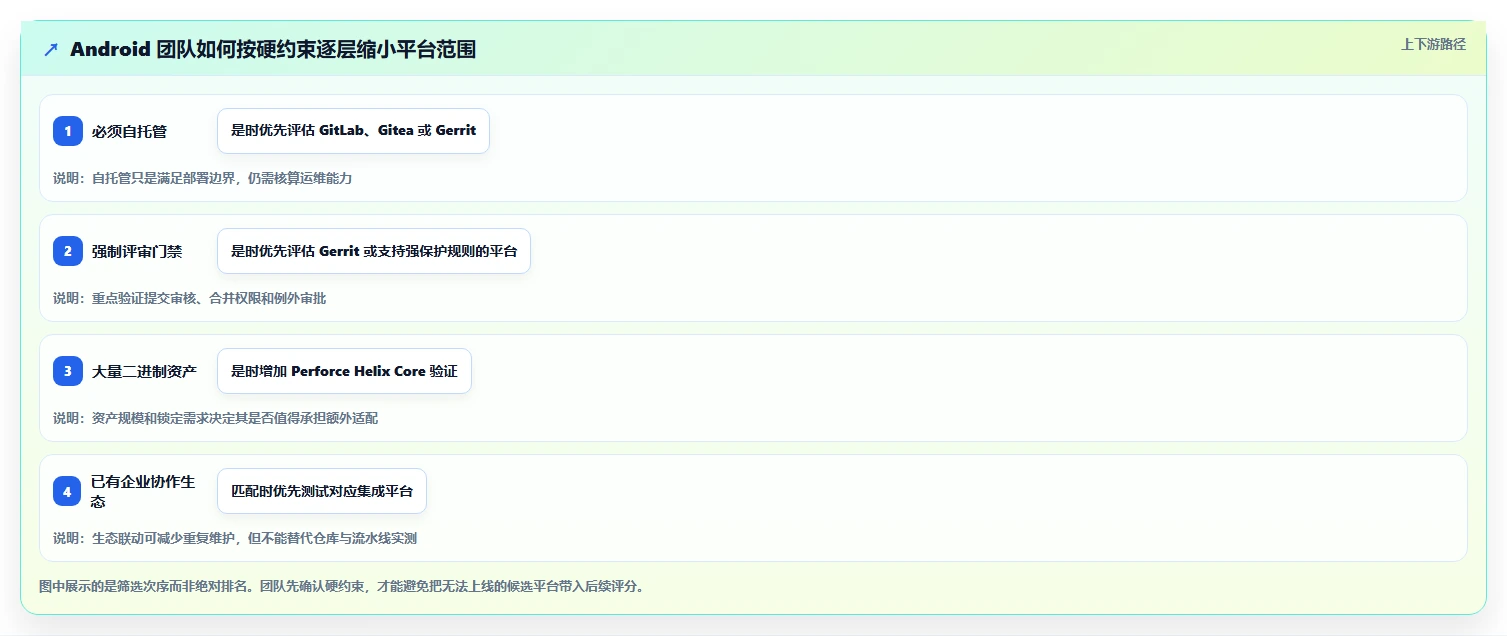Click step number 4 badge

[x=68, y=491]
